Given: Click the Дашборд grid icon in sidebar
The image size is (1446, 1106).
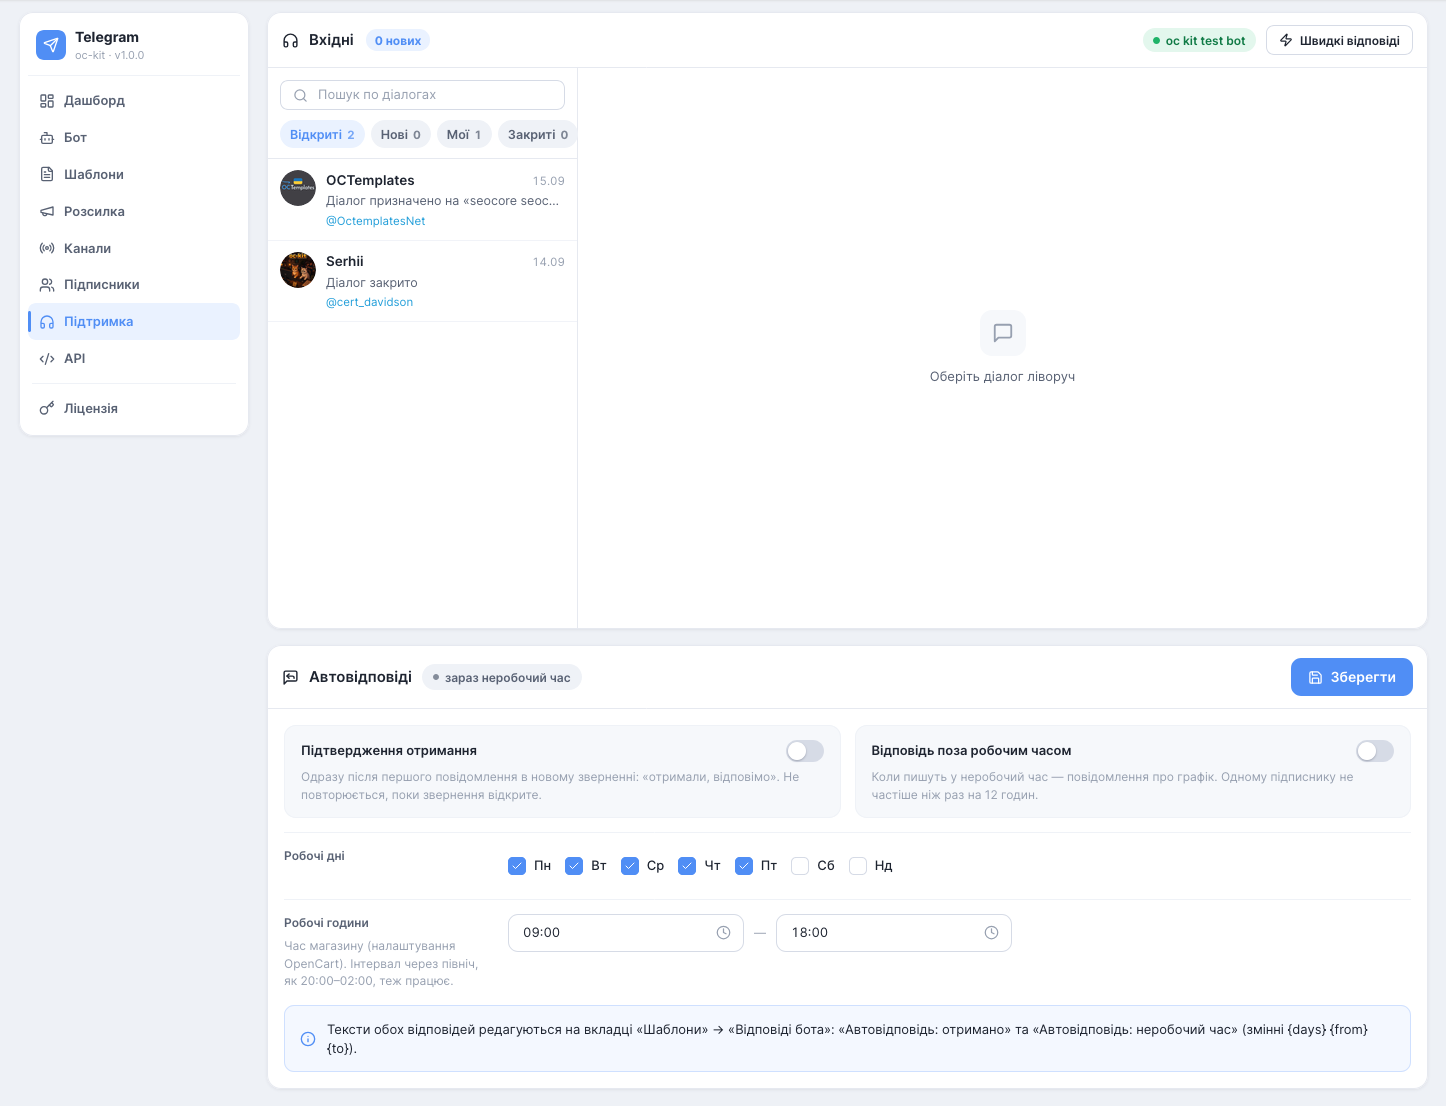Looking at the screenshot, I should [x=47, y=101].
